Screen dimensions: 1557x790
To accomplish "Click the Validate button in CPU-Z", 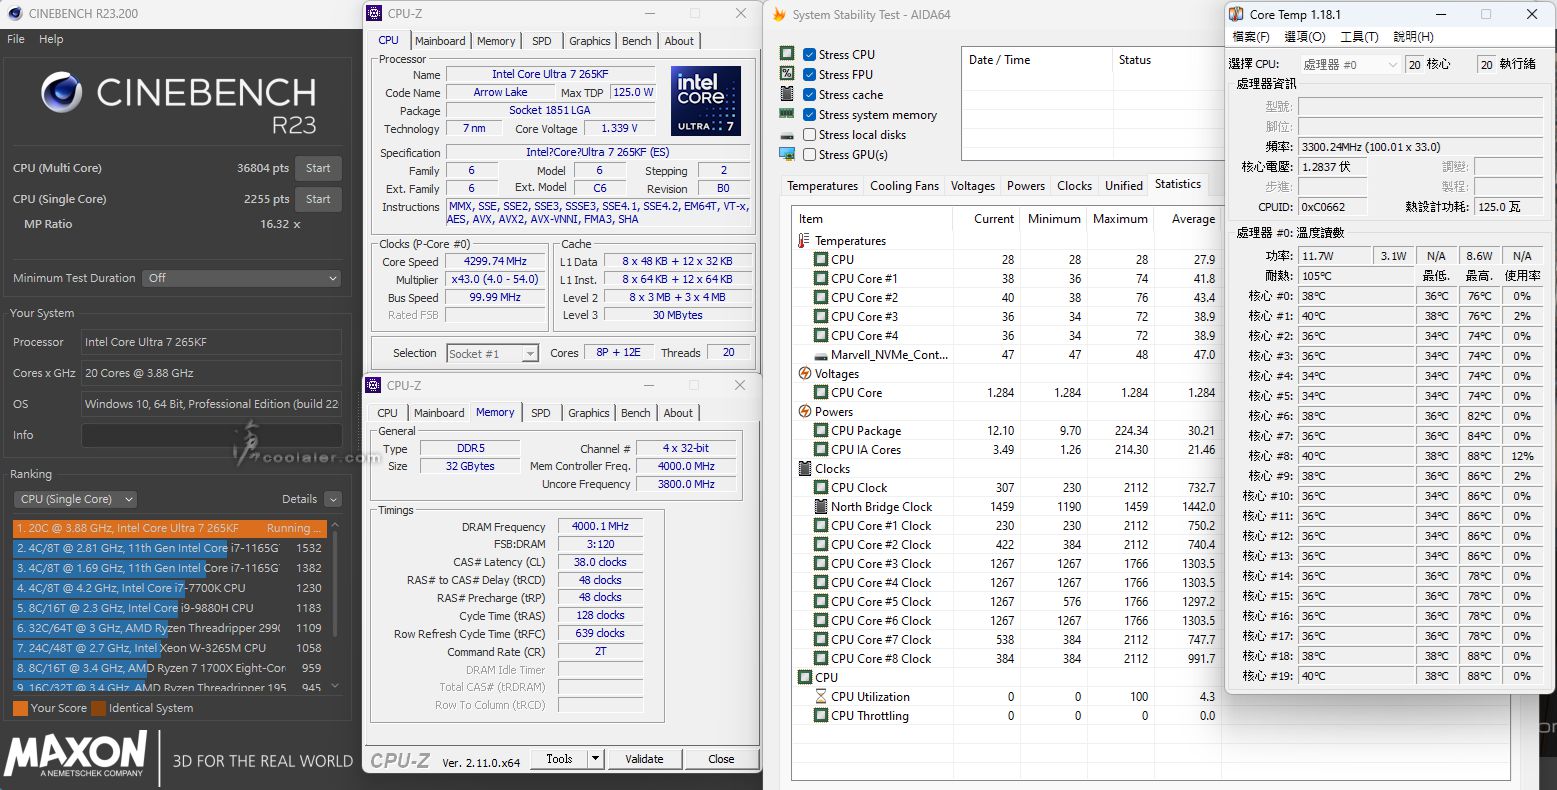I will point(644,759).
